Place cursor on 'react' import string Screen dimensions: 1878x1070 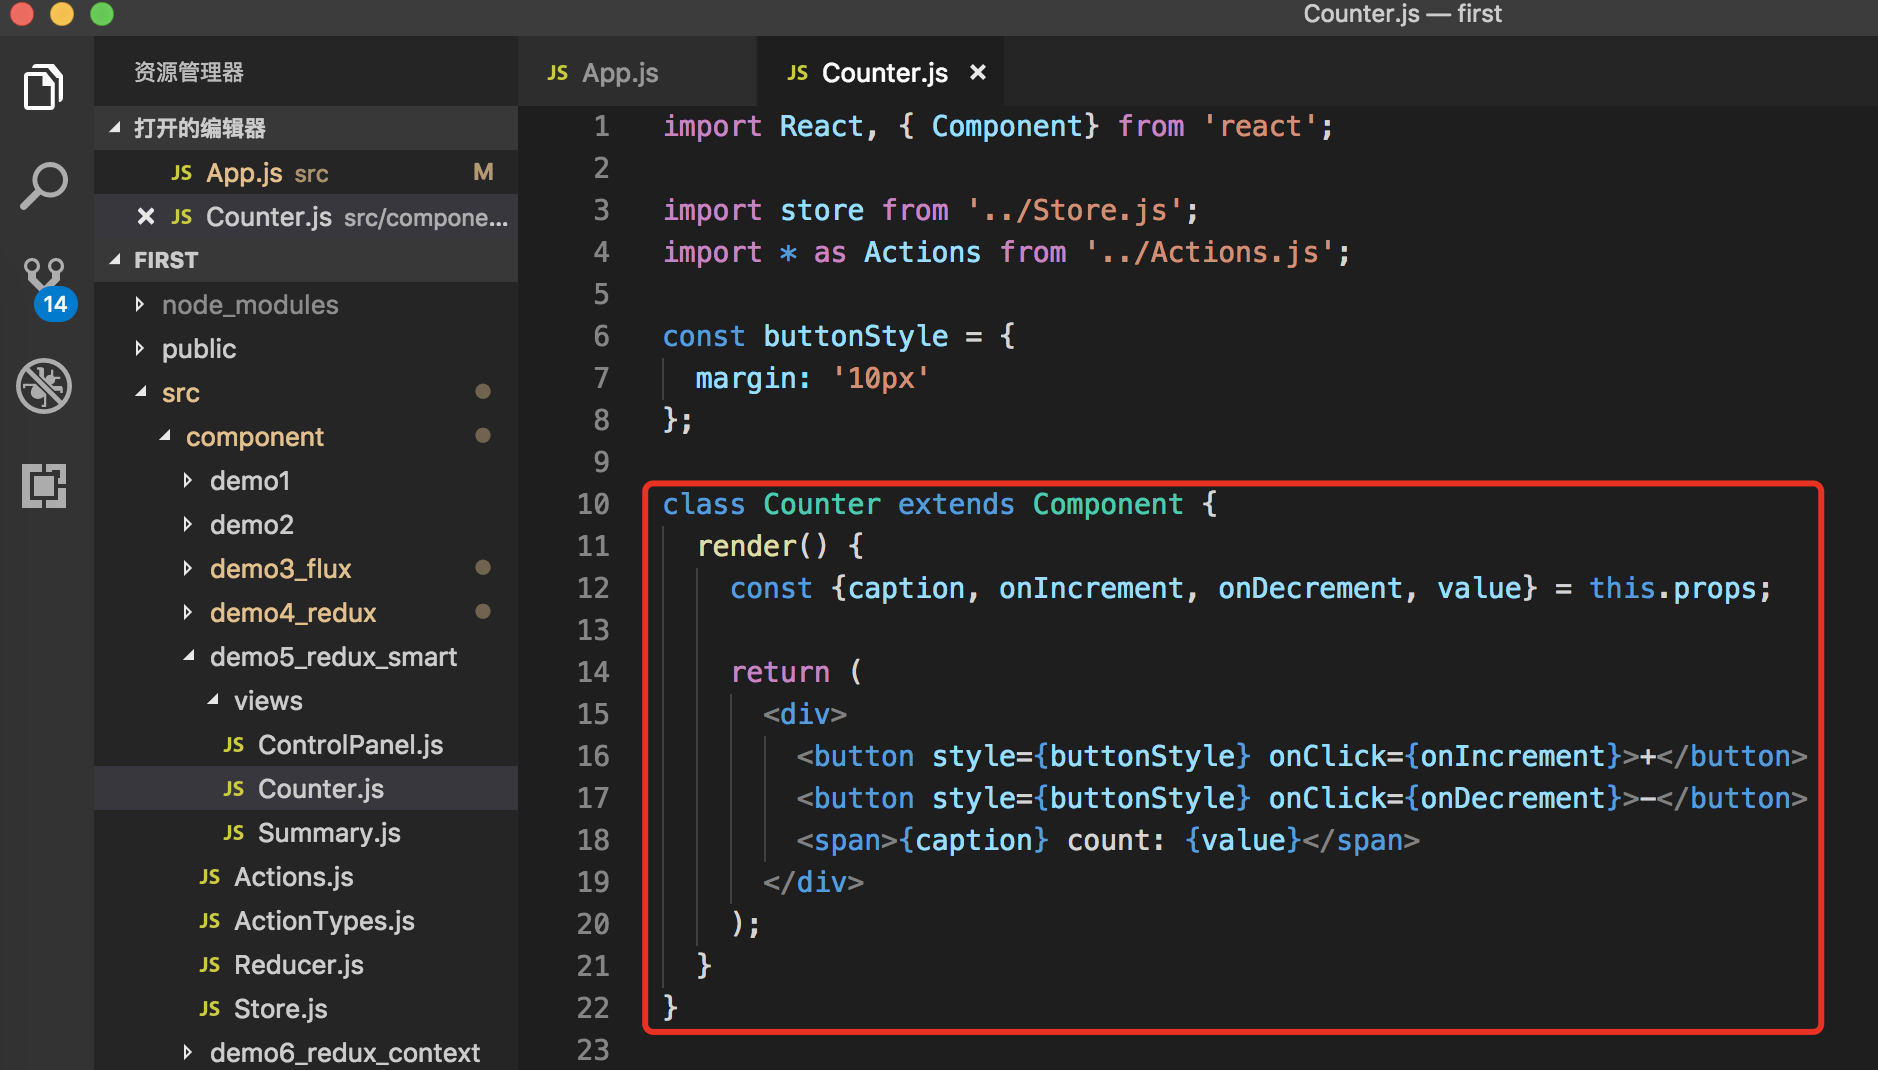click(1260, 126)
